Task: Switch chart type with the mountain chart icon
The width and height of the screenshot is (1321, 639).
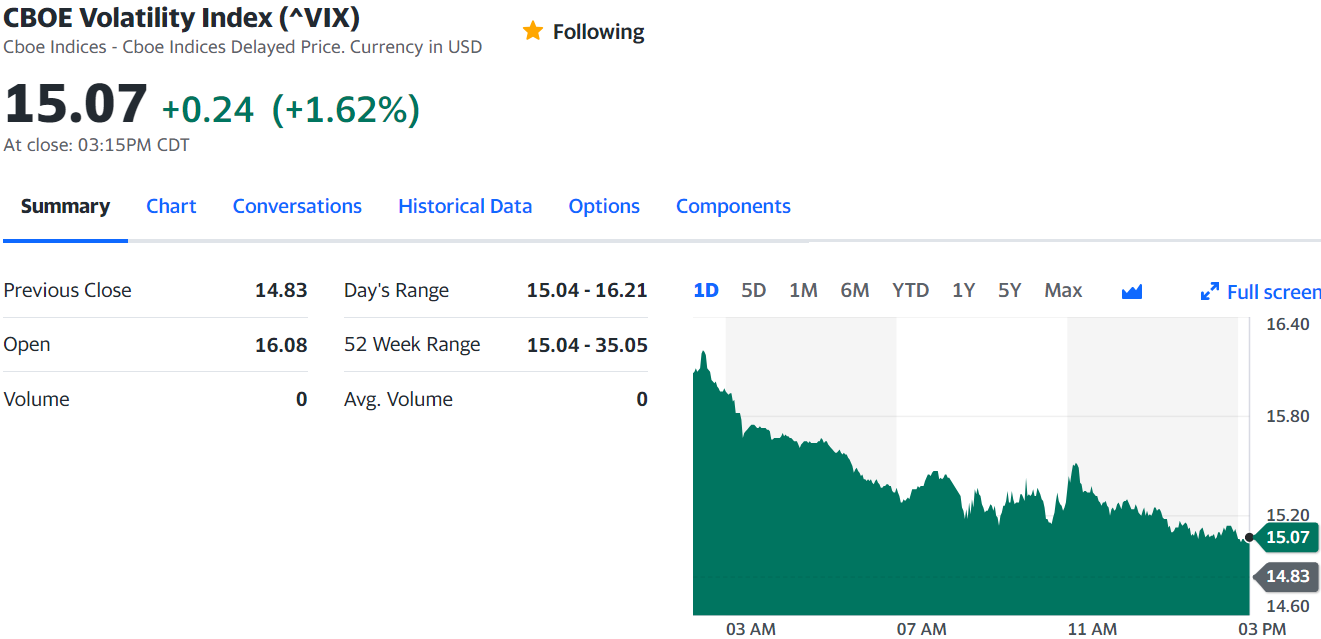Action: (1132, 291)
